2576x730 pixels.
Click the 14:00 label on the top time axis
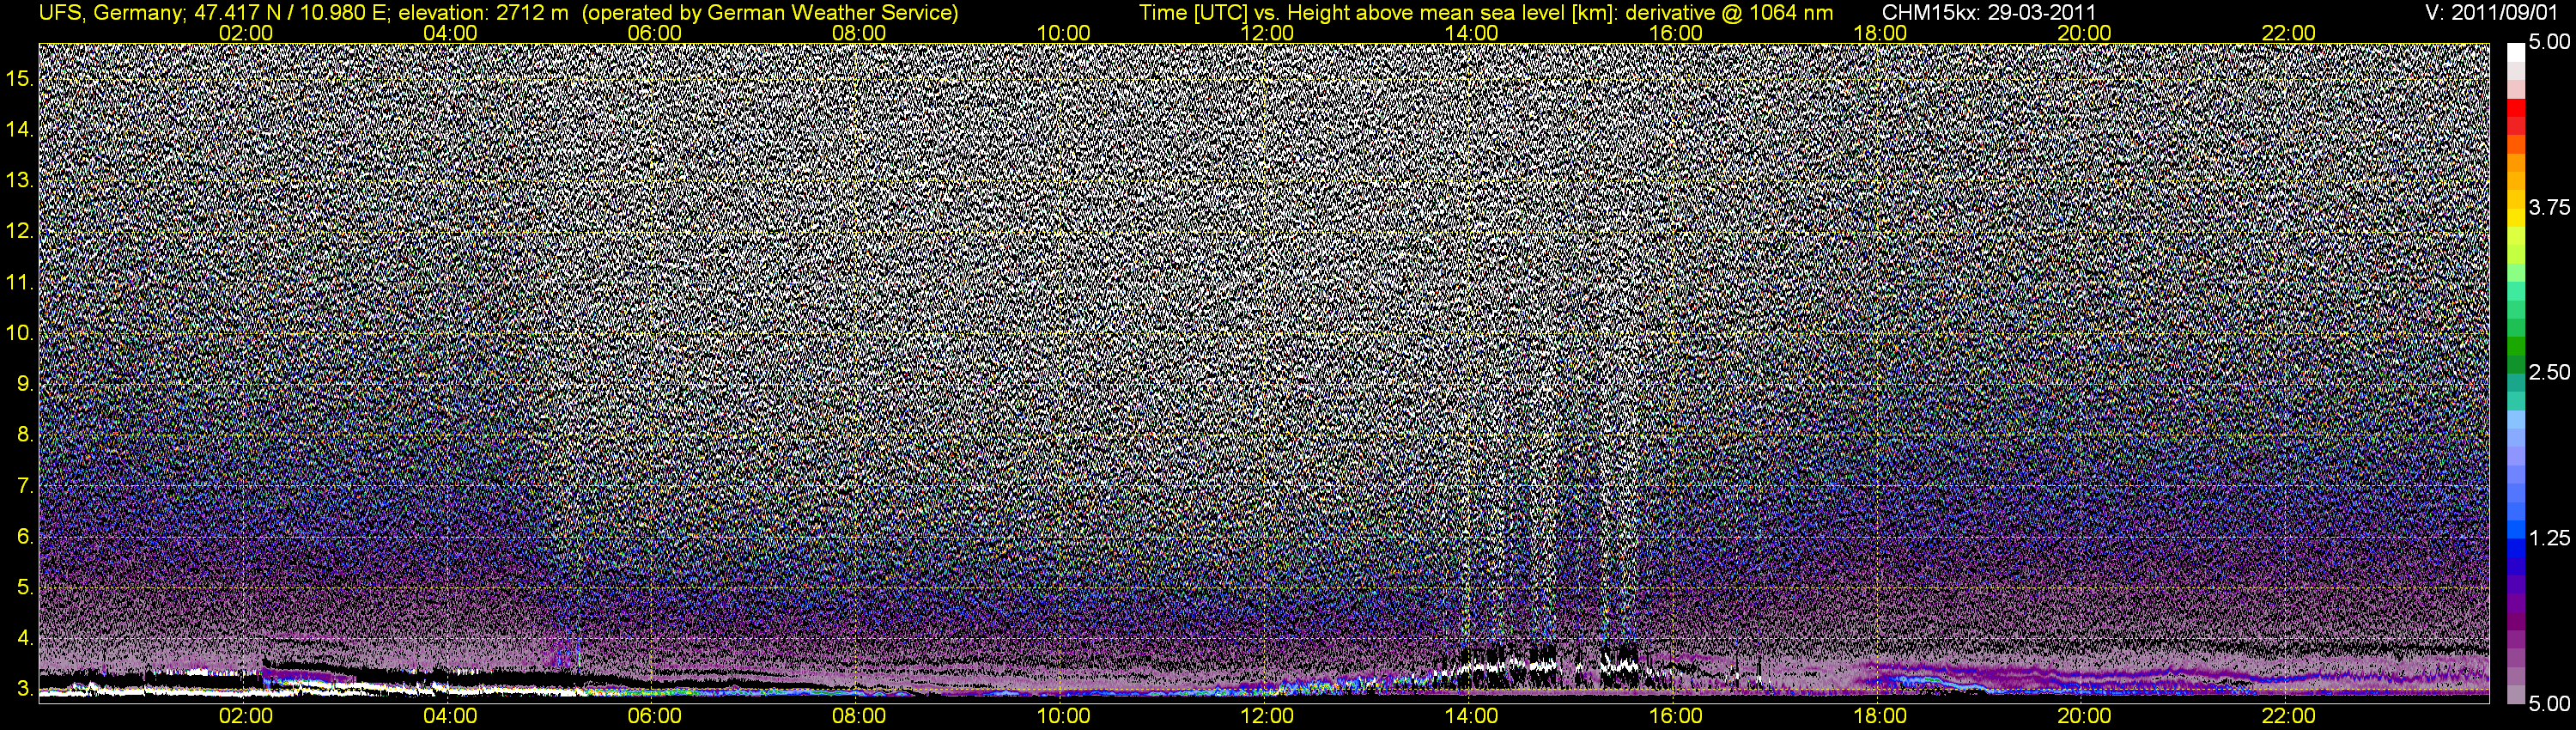tap(1472, 33)
